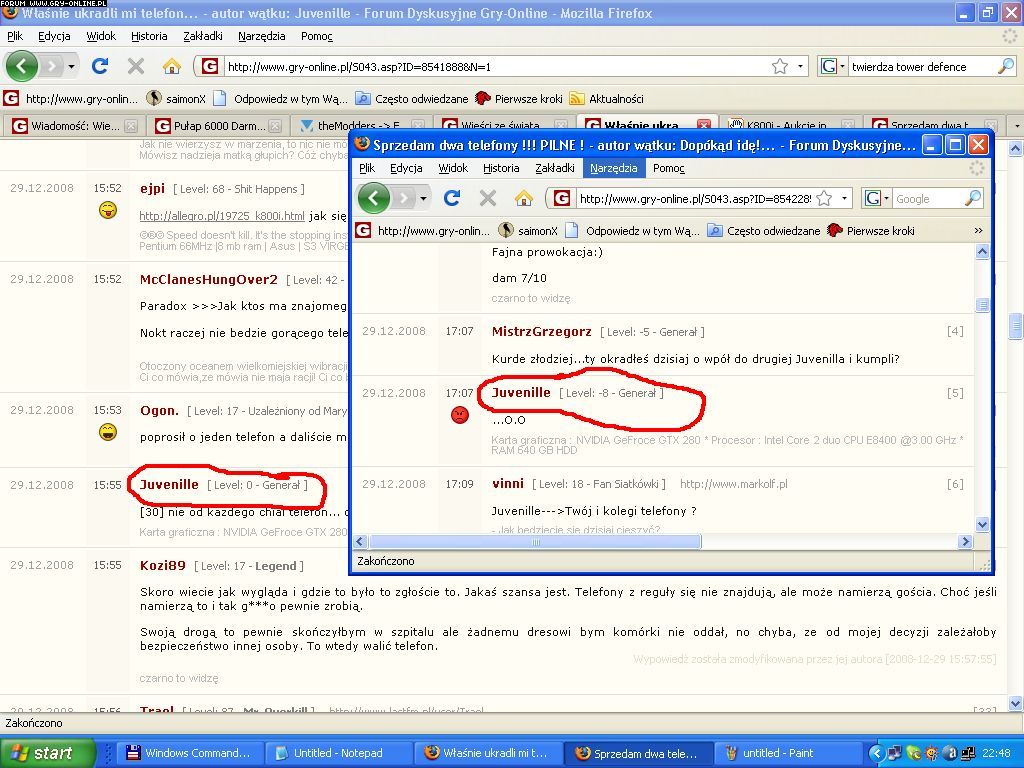Go Home in front Sprzedam window
The height and width of the screenshot is (768, 1024).
click(524, 198)
